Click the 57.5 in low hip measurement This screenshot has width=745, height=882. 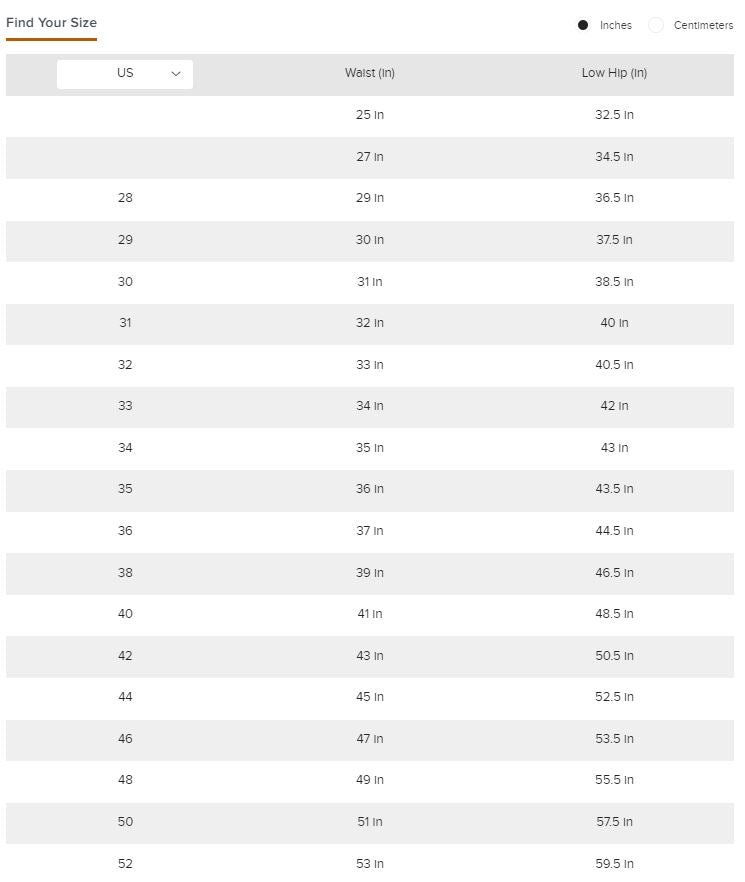[614, 822]
